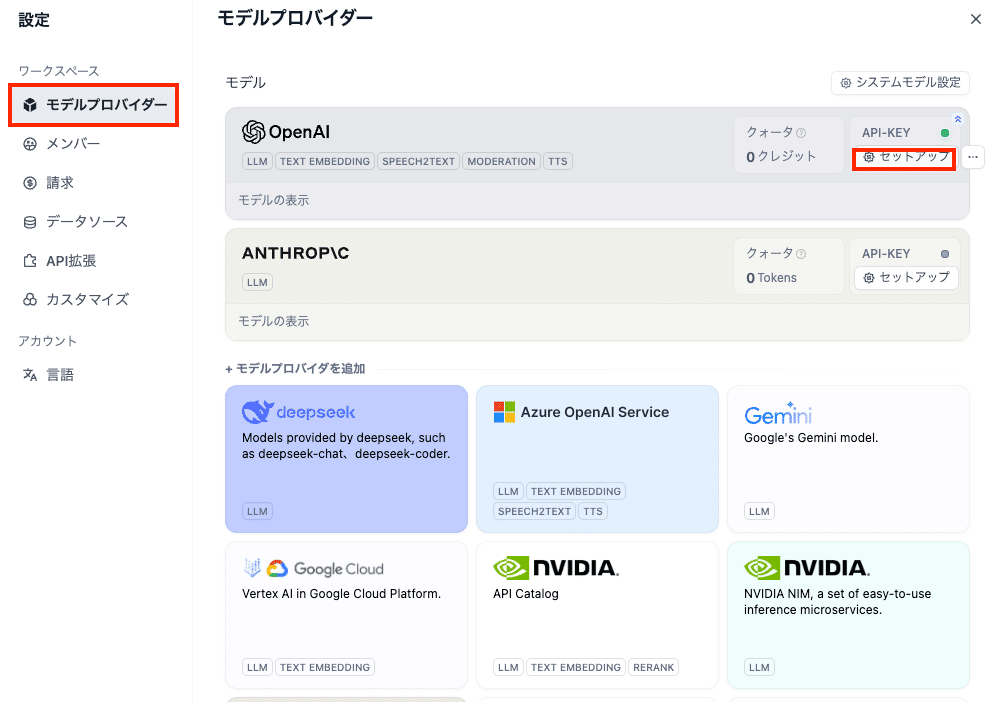Open OpenAI's more options (...) menu
The height and width of the screenshot is (702, 1001).
974,158
